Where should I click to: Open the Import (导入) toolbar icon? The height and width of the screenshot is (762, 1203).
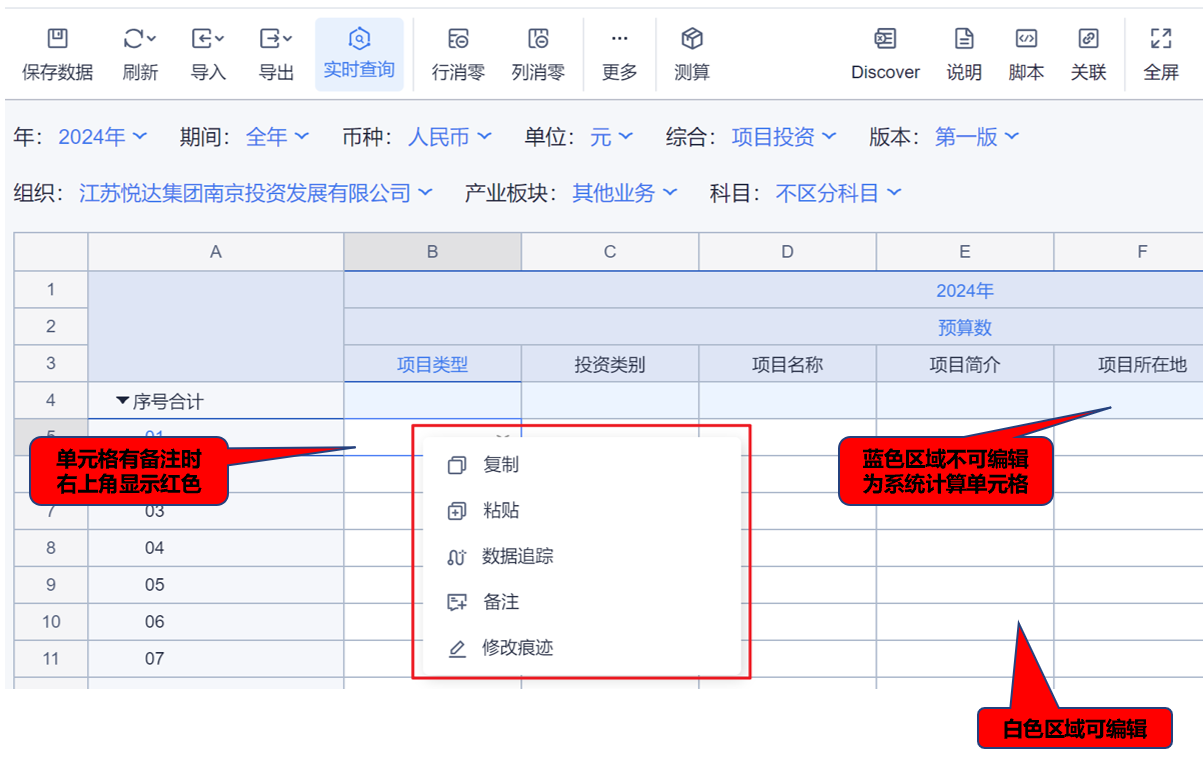pos(208,40)
